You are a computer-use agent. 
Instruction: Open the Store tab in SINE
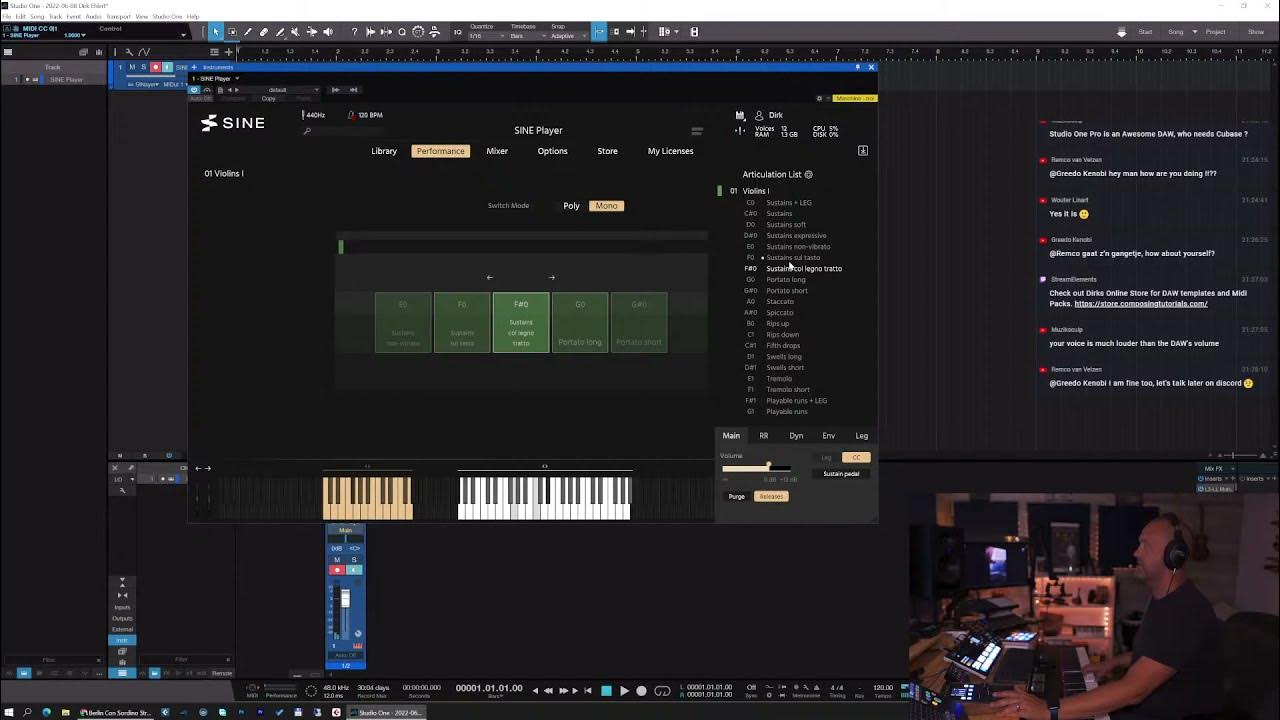coord(607,151)
